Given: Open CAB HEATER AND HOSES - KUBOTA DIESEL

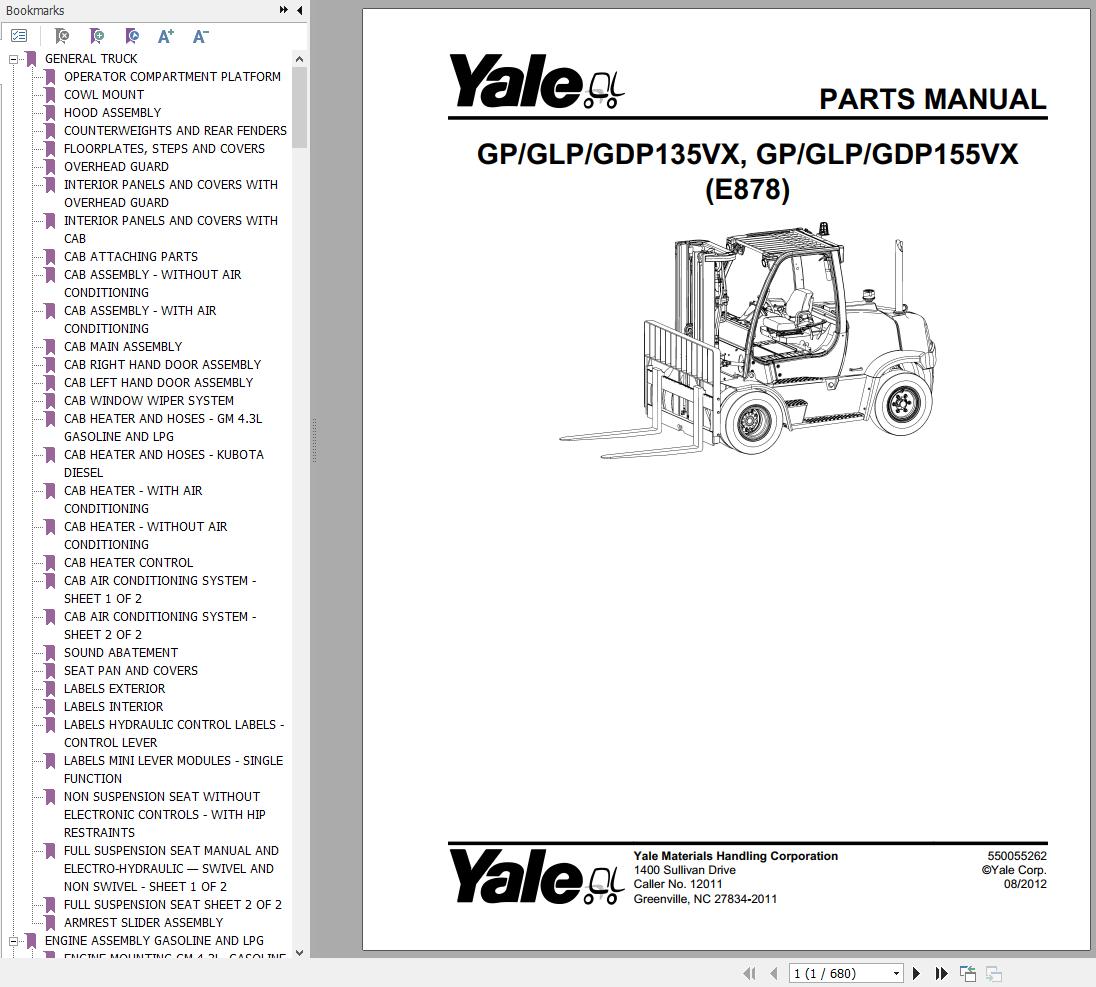Looking at the screenshot, I should click(x=164, y=463).
